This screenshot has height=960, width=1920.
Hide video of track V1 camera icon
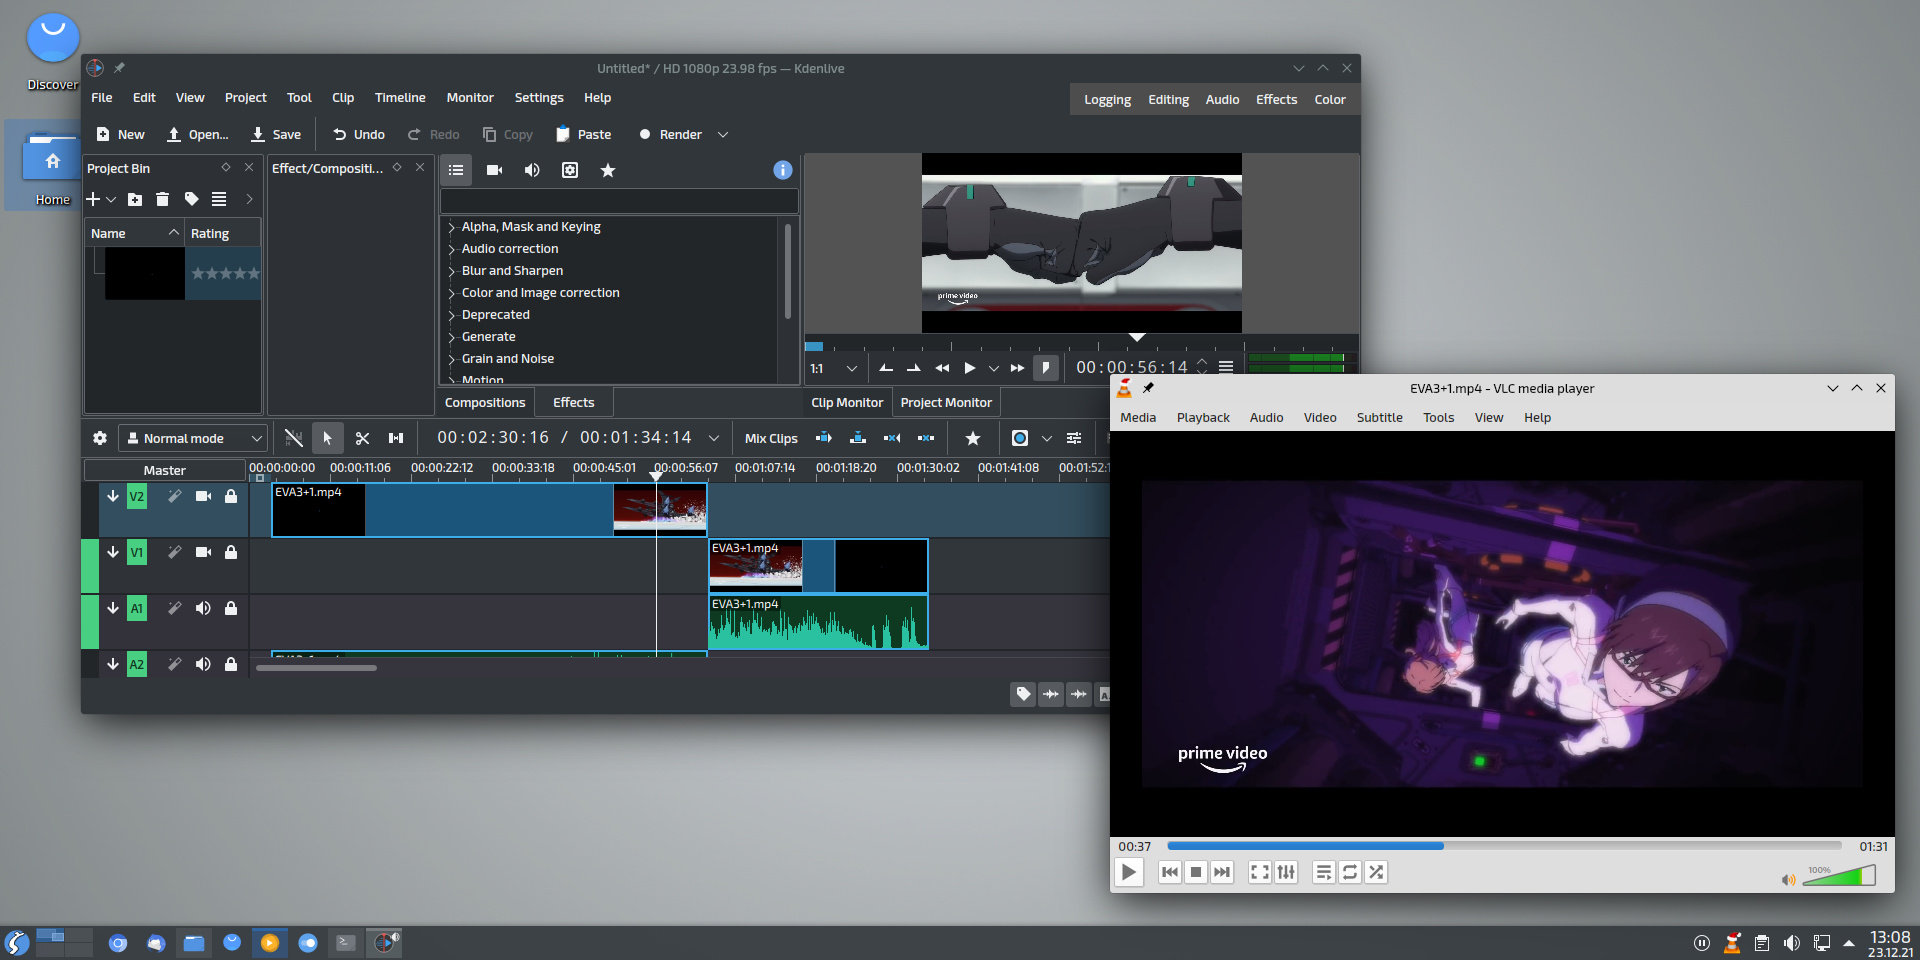[203, 552]
